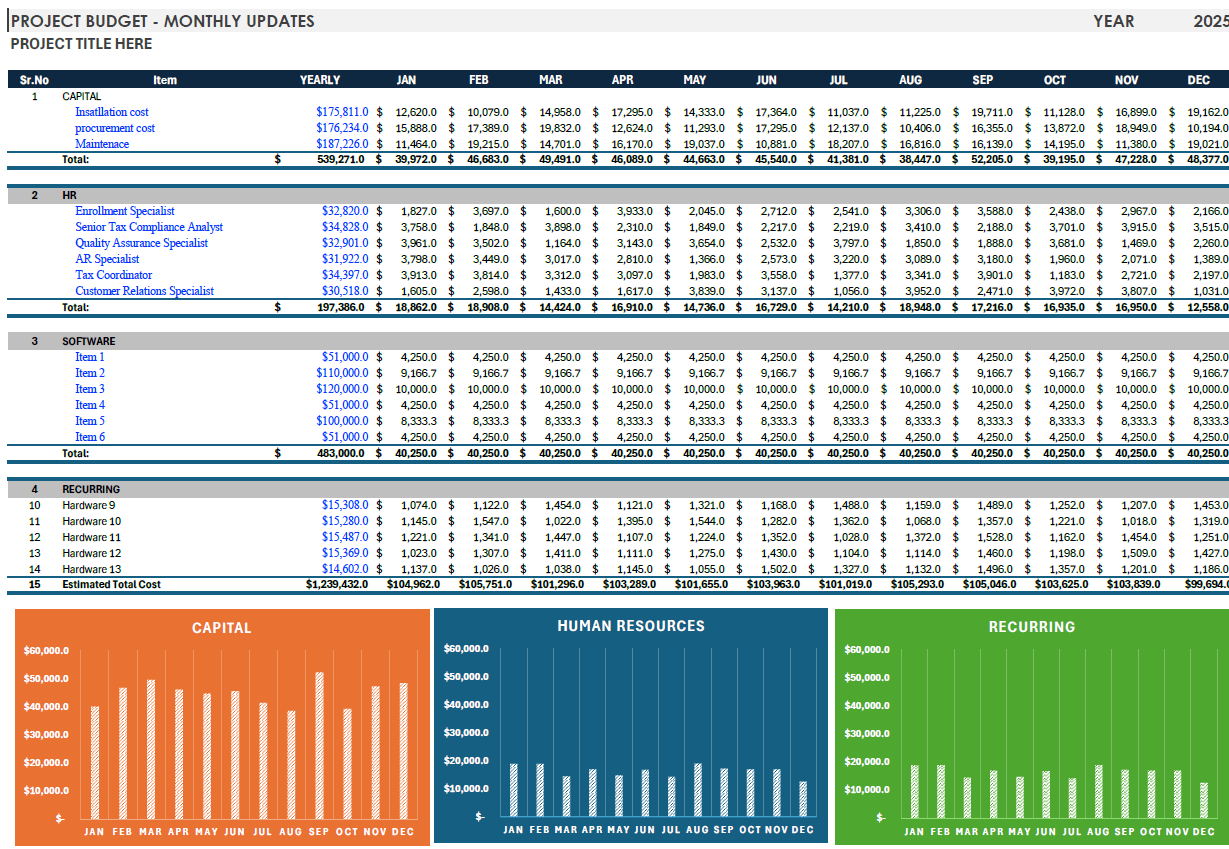Open the Senior Tax Compliance Analyst item

click(151, 227)
